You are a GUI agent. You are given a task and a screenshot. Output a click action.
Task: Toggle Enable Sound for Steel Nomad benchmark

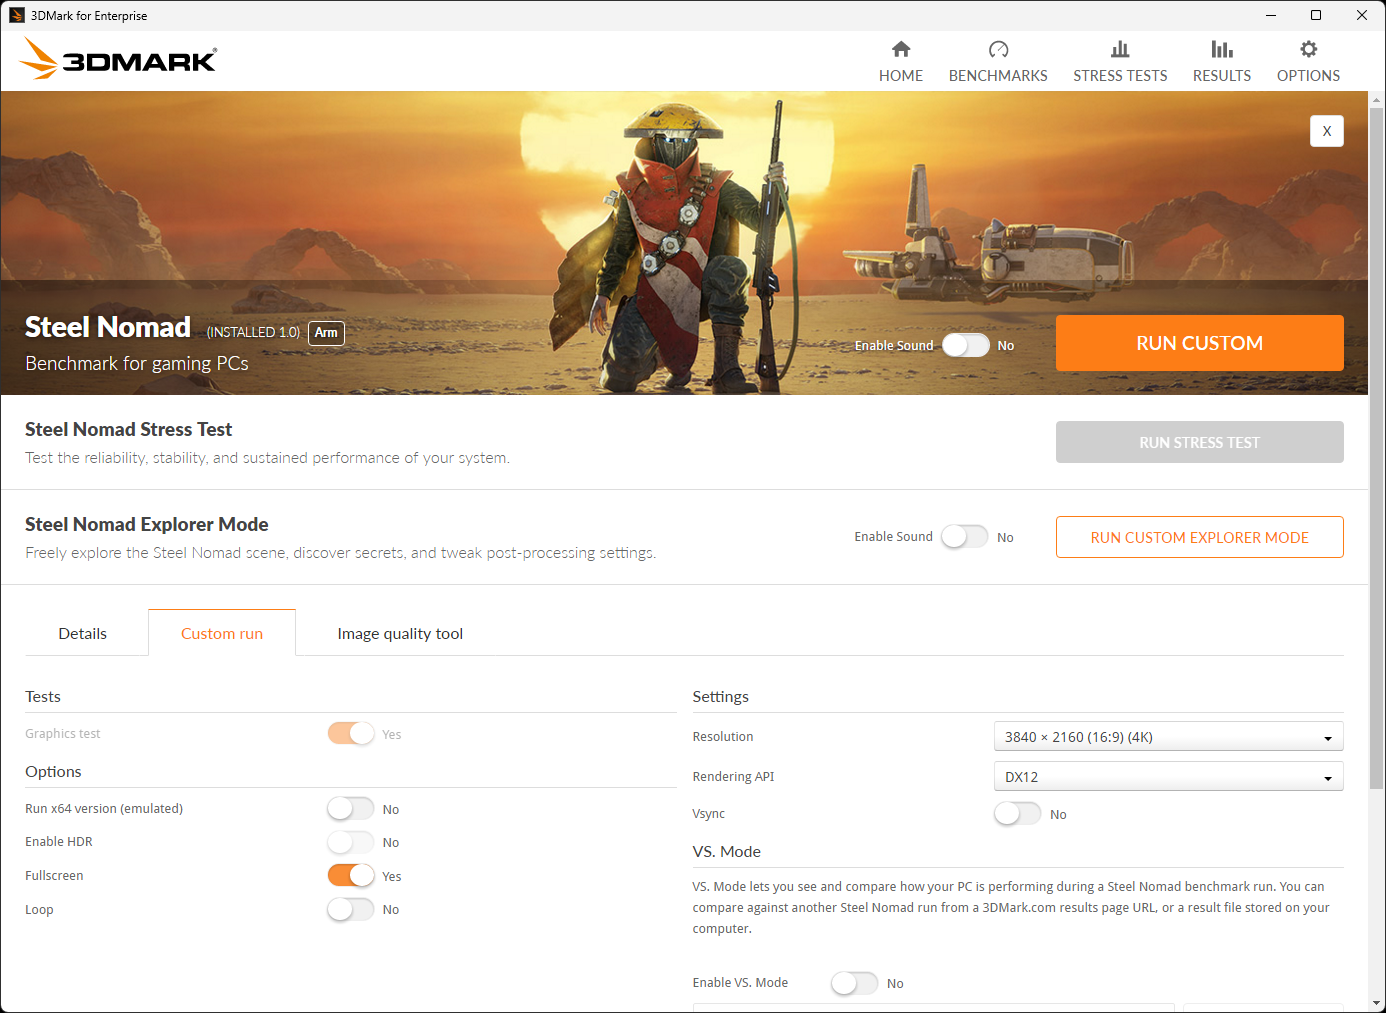(965, 345)
